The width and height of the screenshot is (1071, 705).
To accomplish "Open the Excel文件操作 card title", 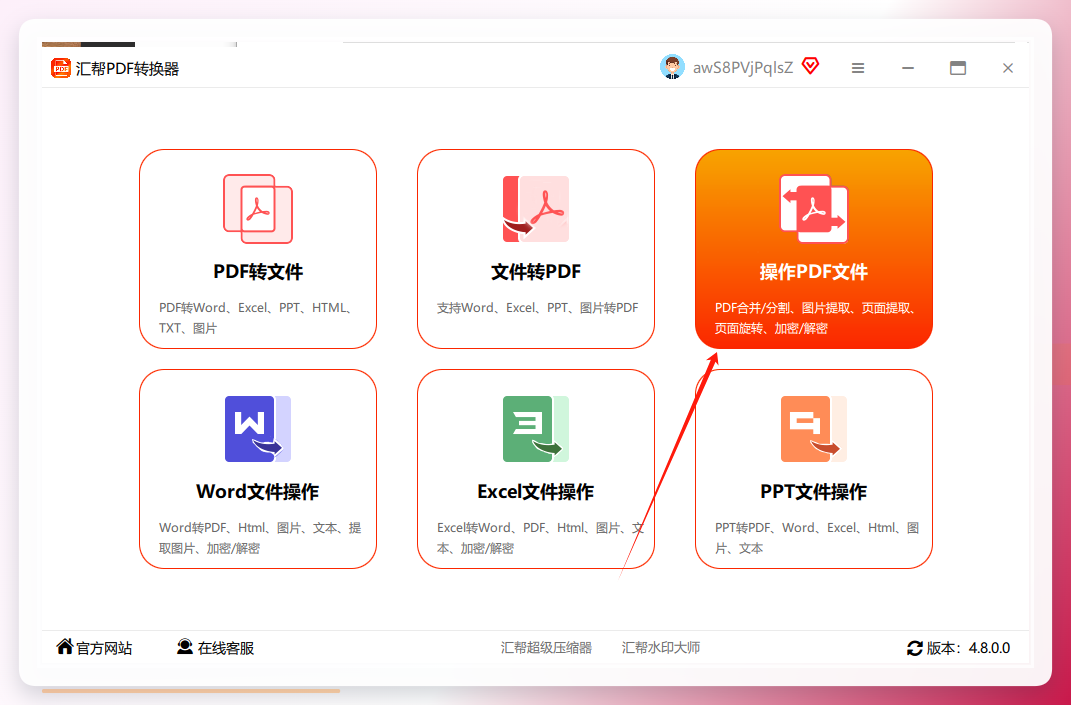I will pyautogui.click(x=536, y=492).
